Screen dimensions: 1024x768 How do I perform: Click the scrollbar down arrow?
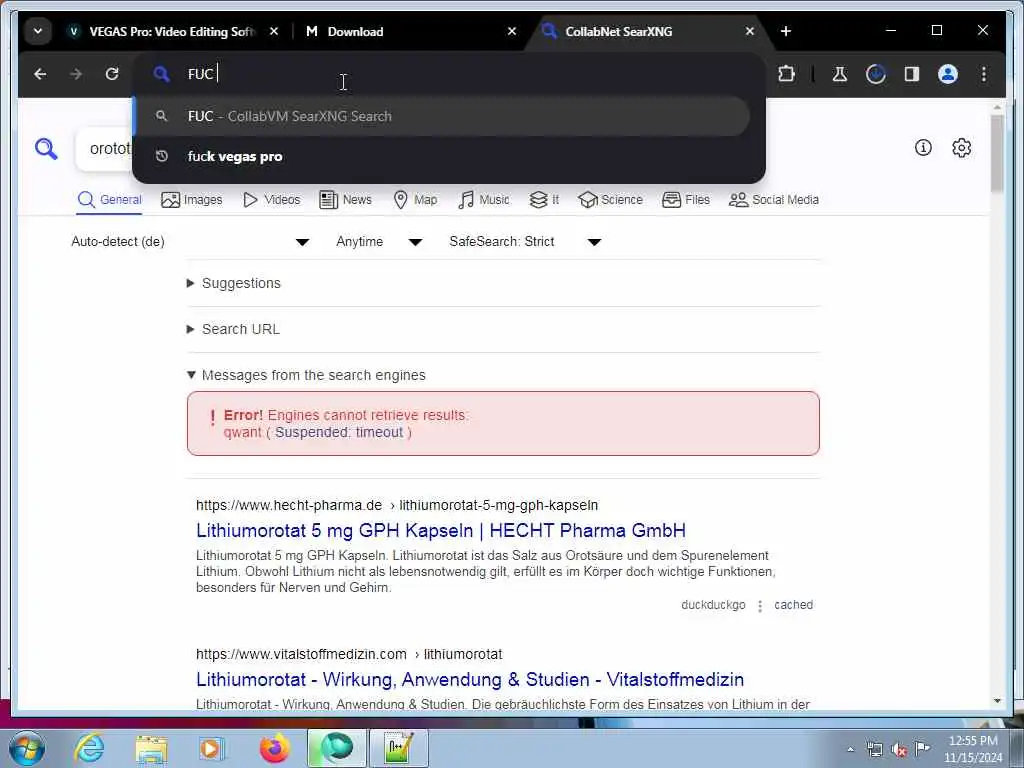(997, 701)
